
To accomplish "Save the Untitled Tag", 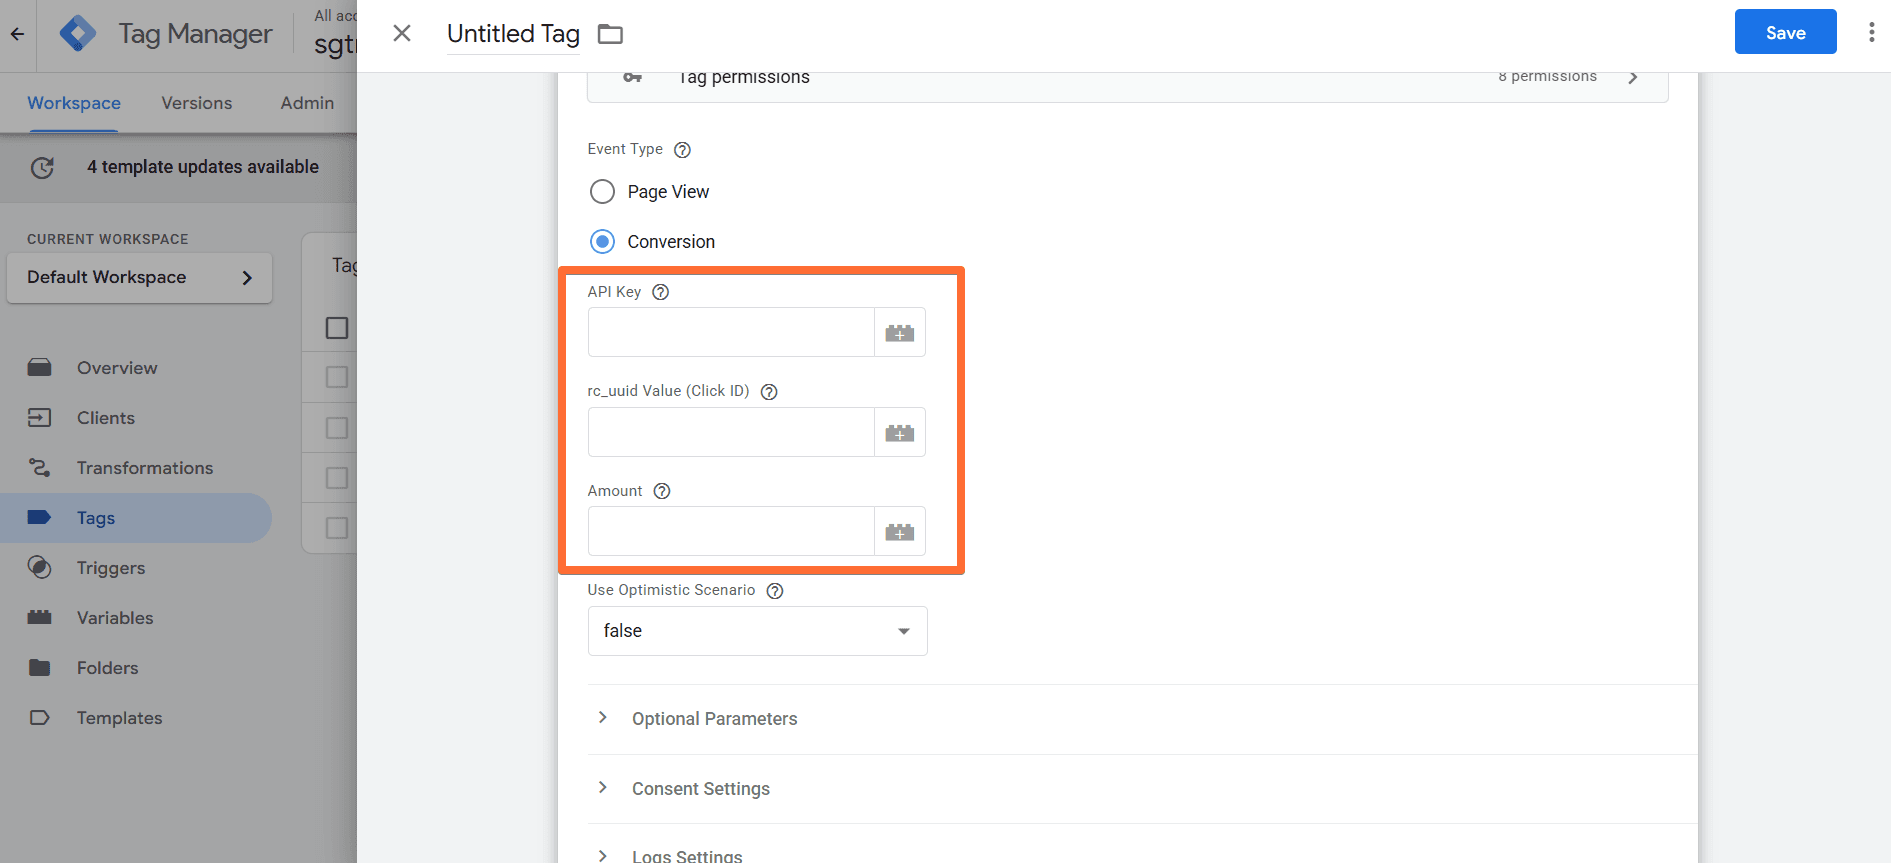I will pyautogui.click(x=1785, y=31).
